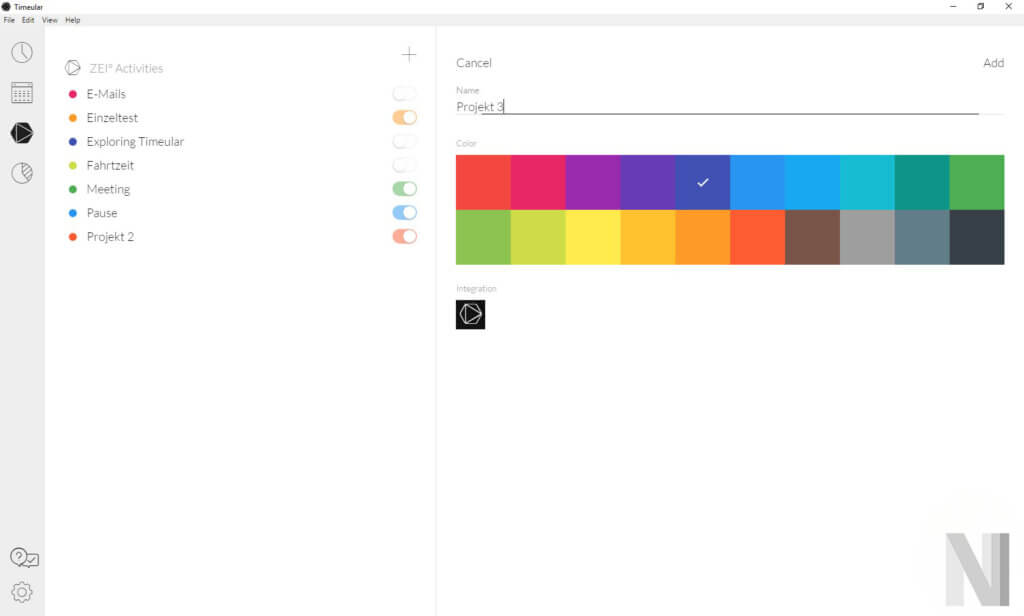This screenshot has height=616, width=1024.
Task: Pick the yellow color swatch
Action: [x=593, y=238]
